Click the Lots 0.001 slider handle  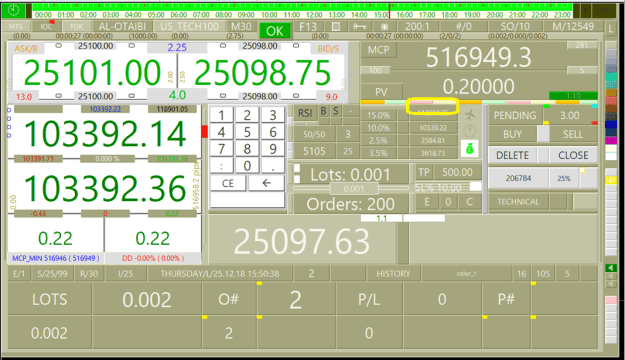click(x=354, y=189)
